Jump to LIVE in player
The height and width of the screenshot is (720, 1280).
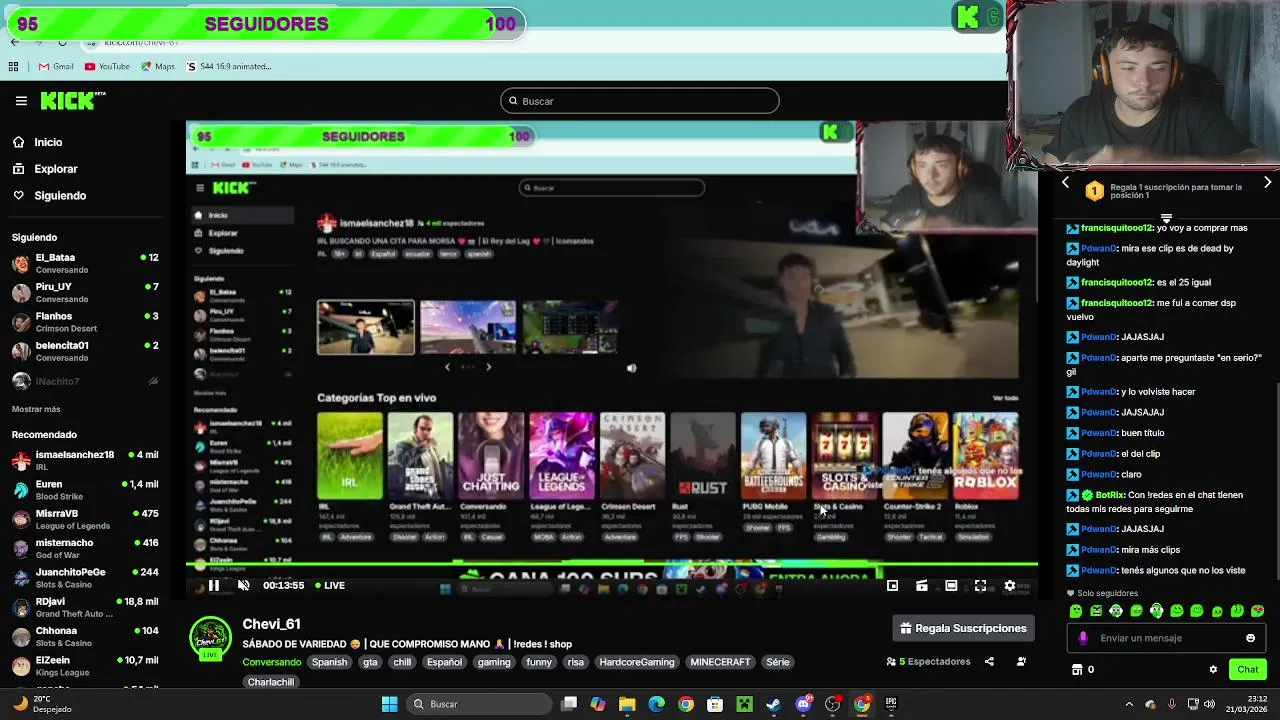(x=330, y=586)
